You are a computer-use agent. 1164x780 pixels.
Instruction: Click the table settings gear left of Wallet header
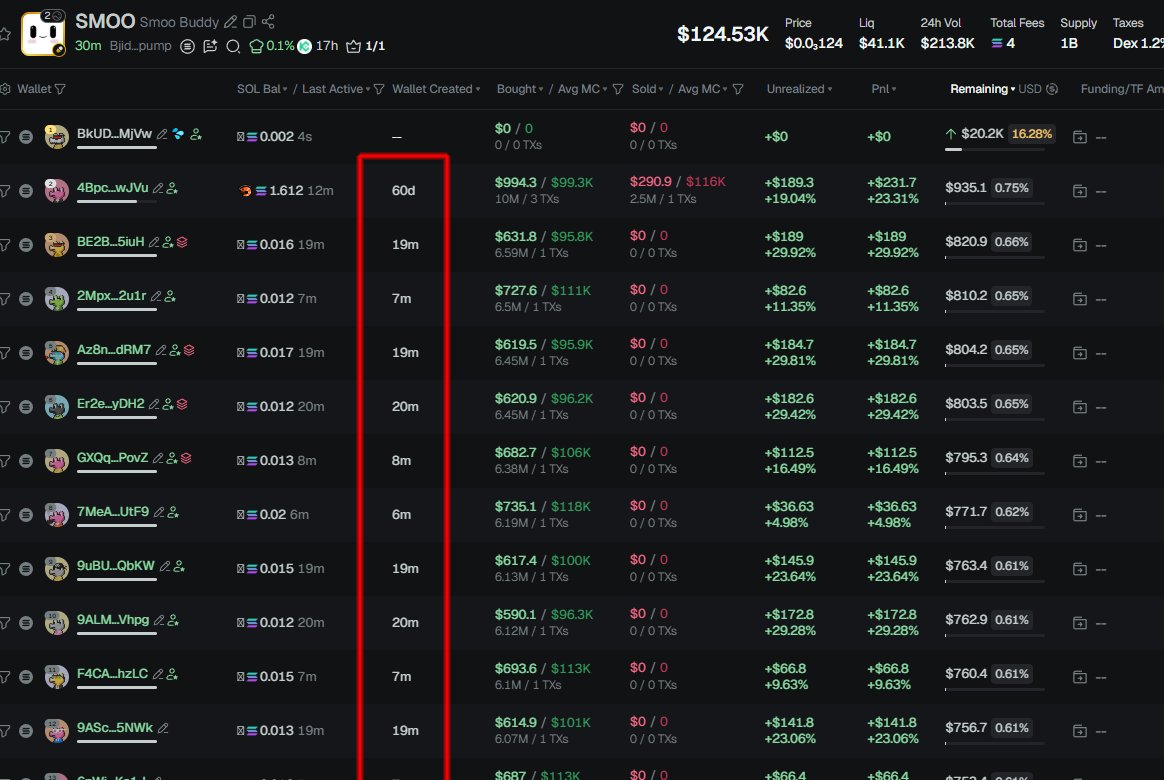[5, 89]
